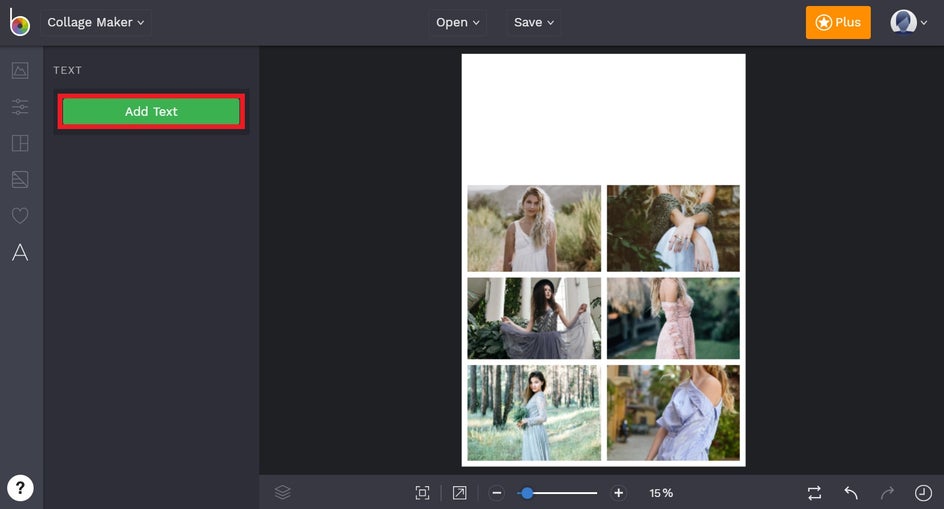Click the TEXT panel heading

tap(67, 70)
